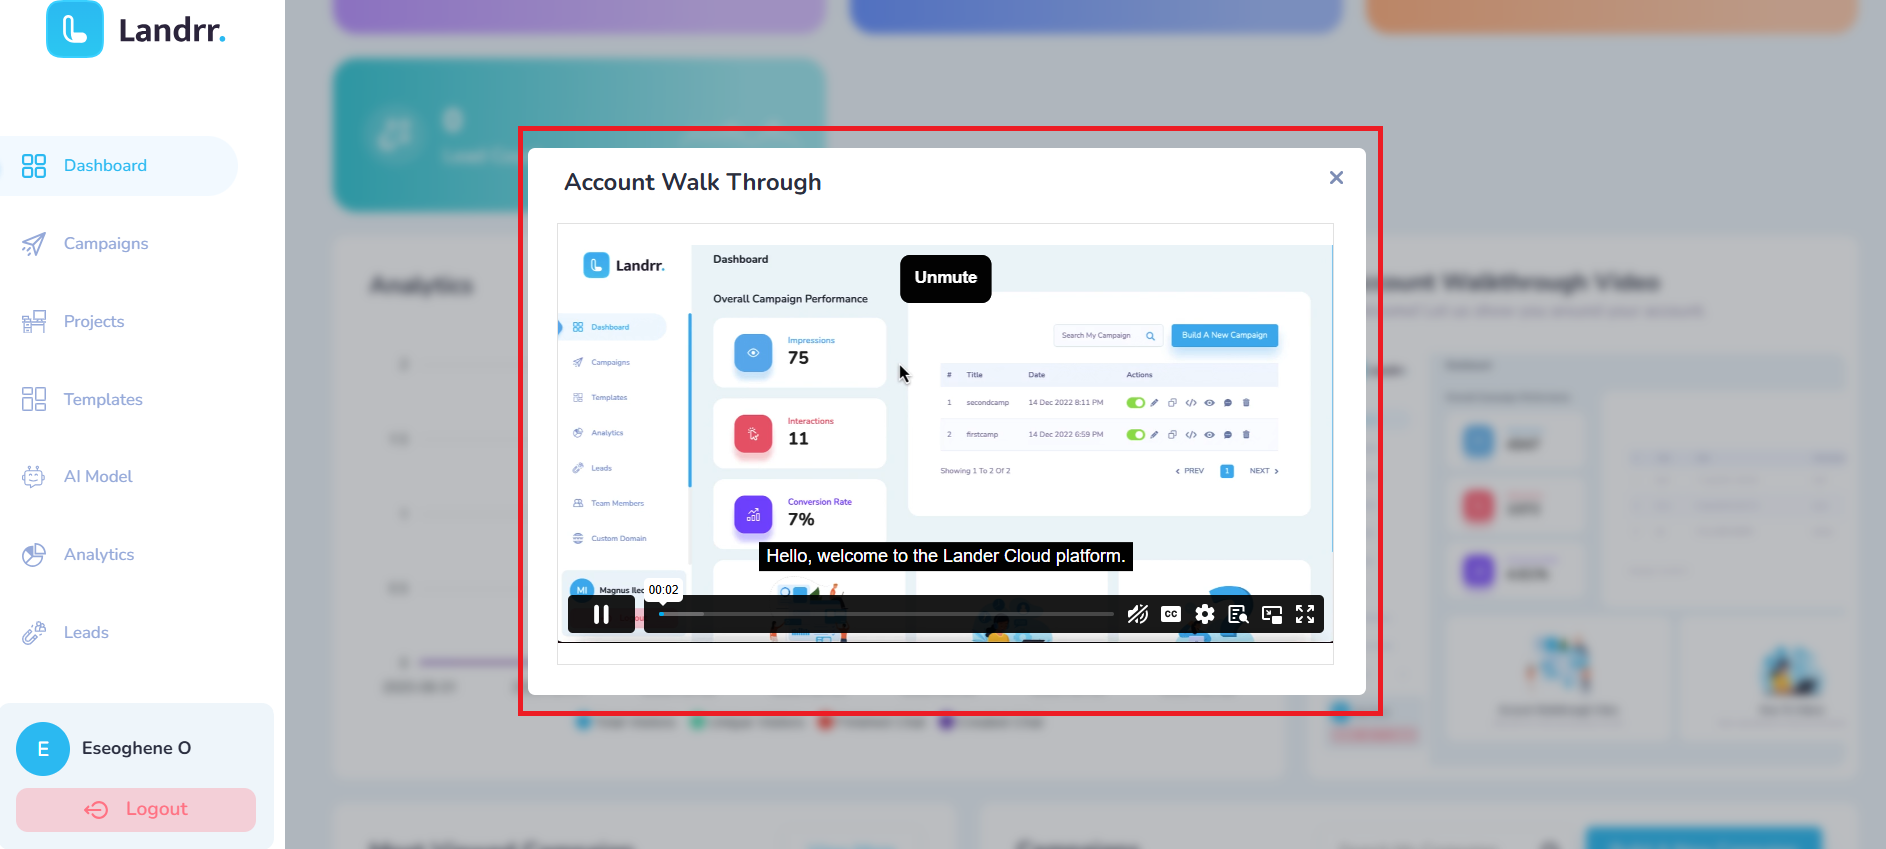Click the Eseoghene O profile name
The height and width of the screenshot is (849, 1886).
[136, 748]
